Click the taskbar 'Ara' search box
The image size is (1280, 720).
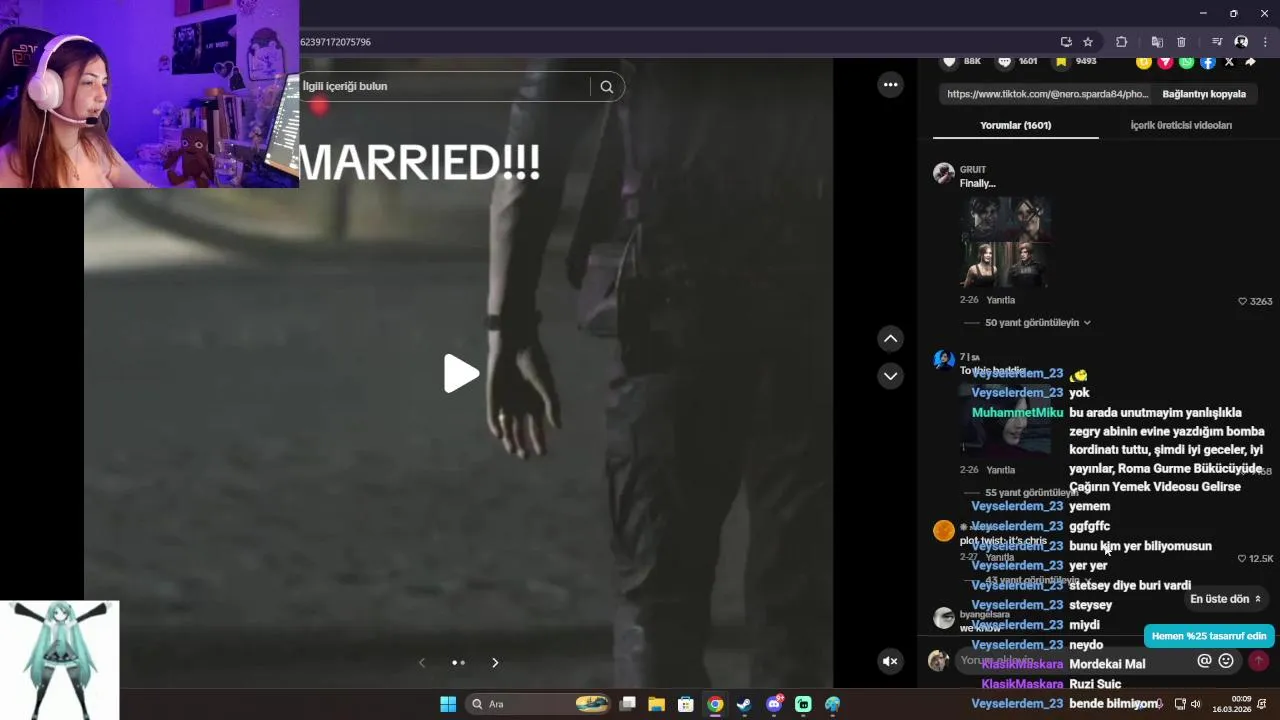(x=539, y=704)
